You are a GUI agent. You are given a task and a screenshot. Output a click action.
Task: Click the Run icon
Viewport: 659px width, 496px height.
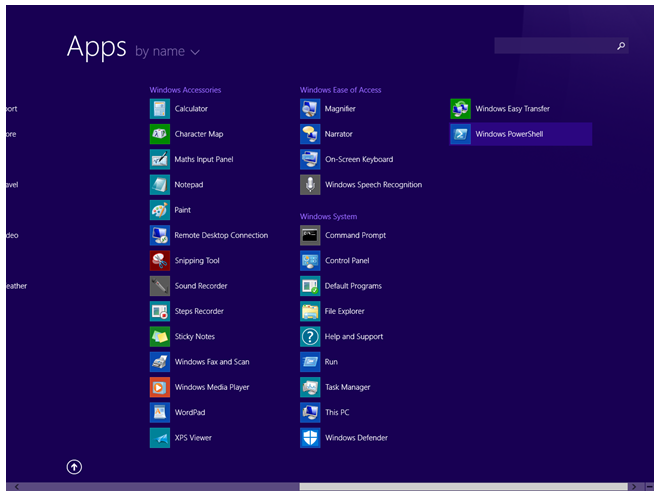coord(310,362)
